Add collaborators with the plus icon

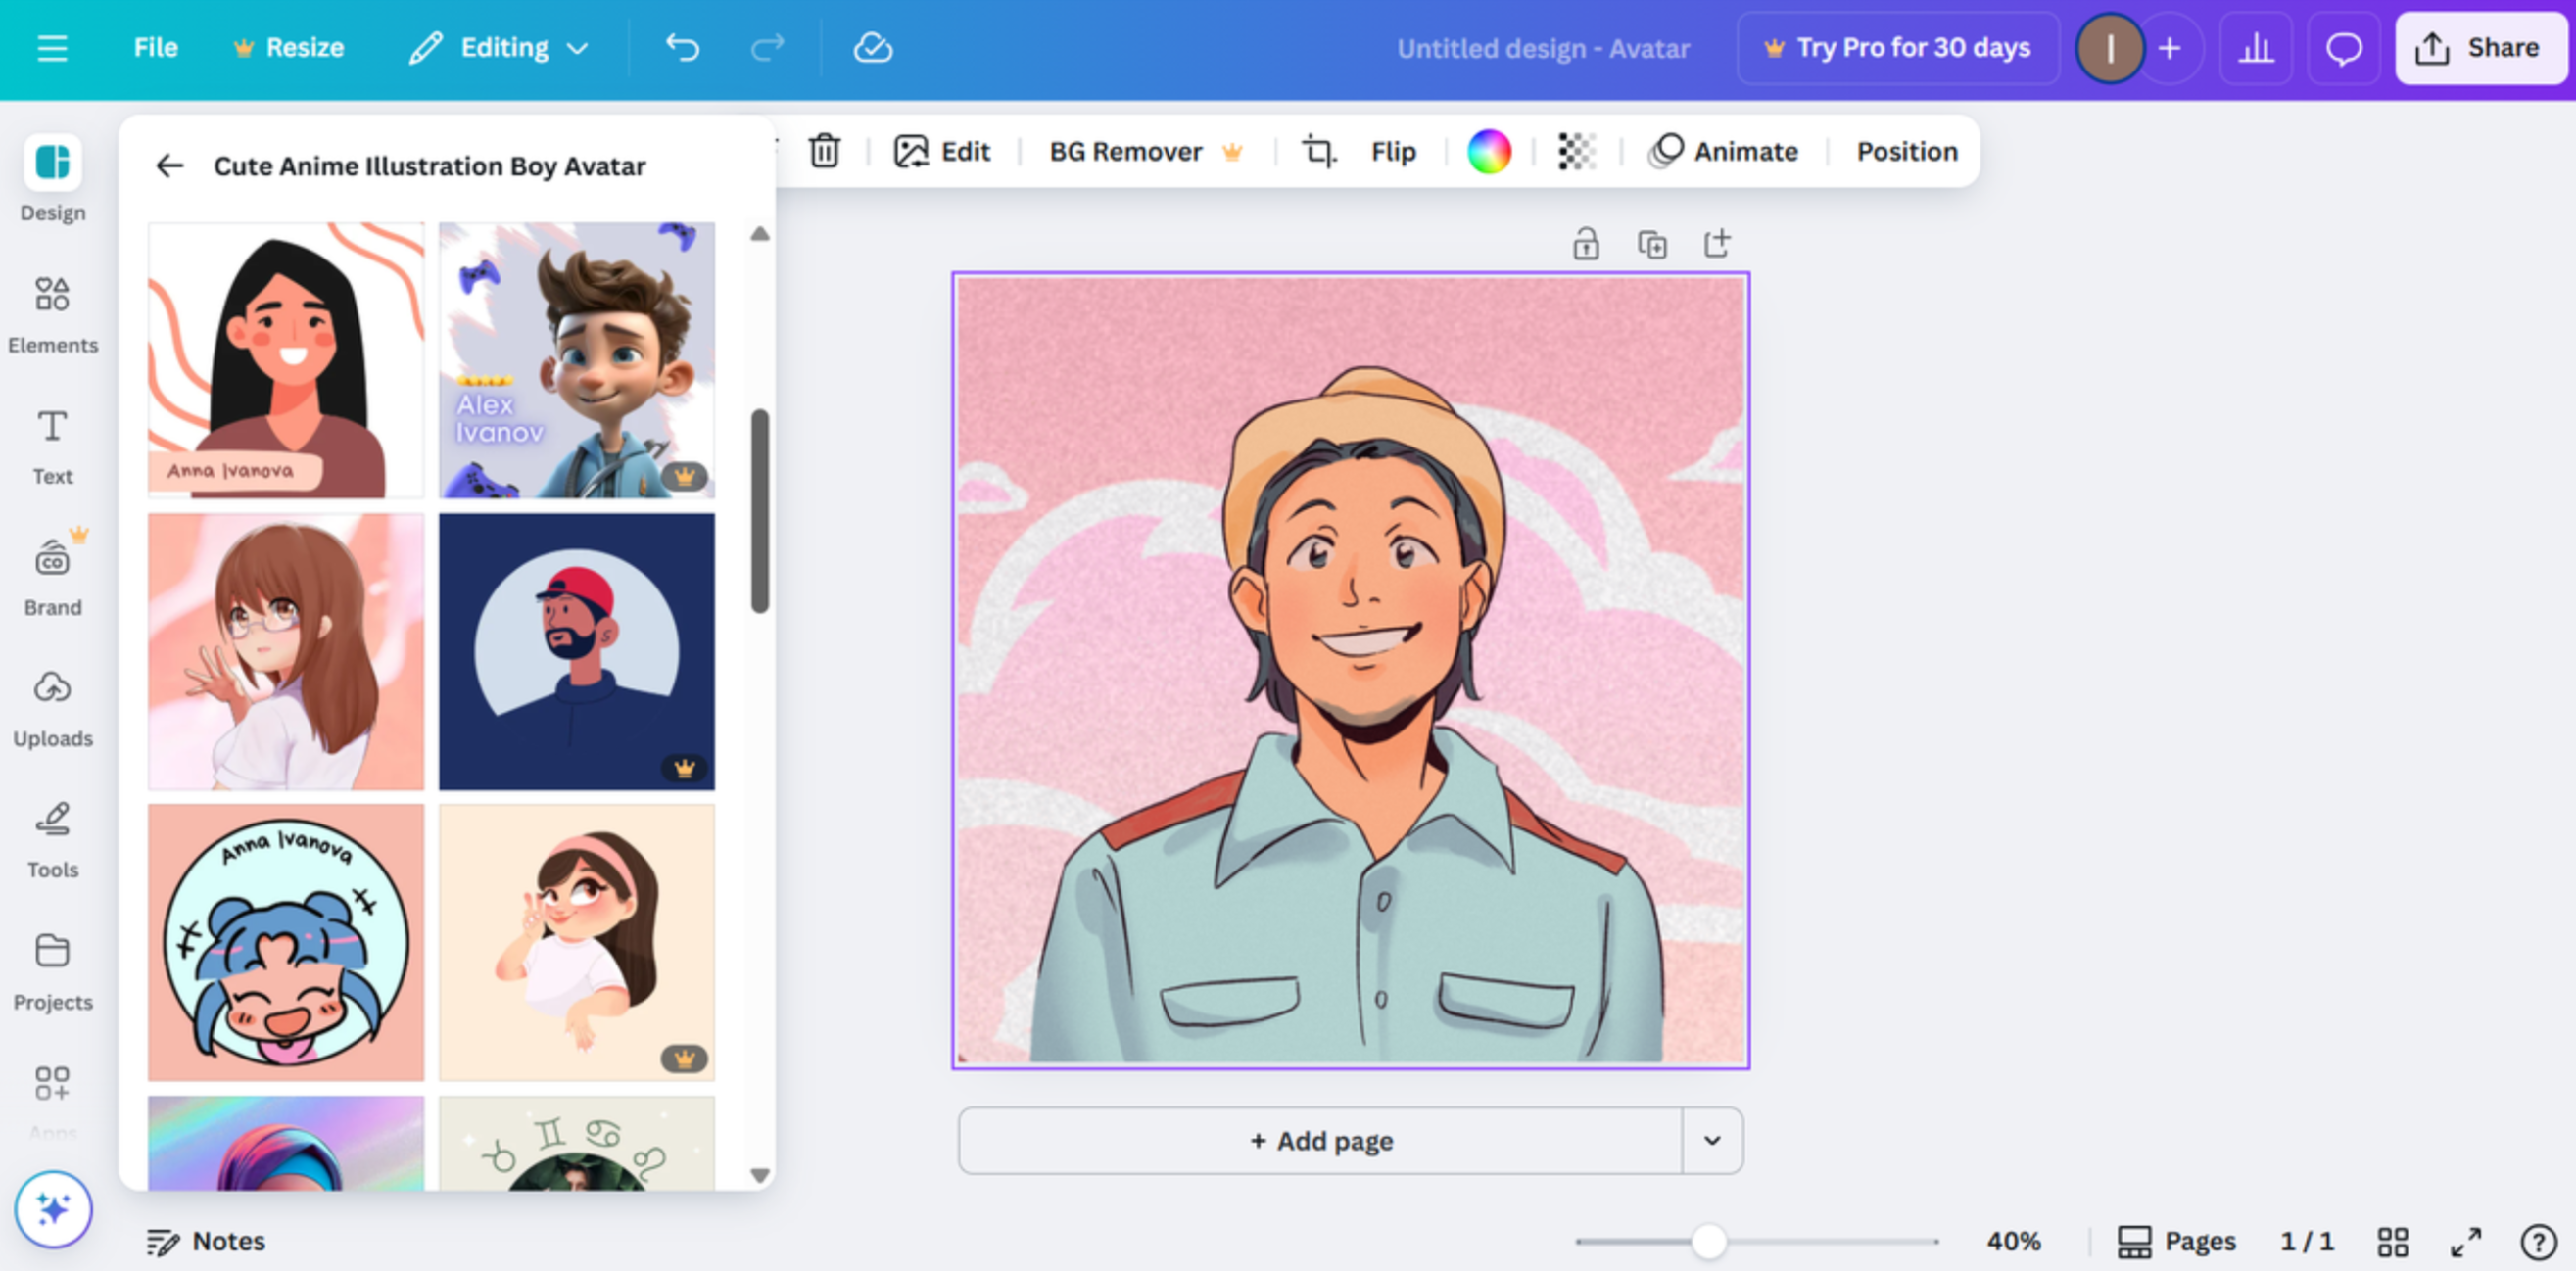click(x=2169, y=48)
